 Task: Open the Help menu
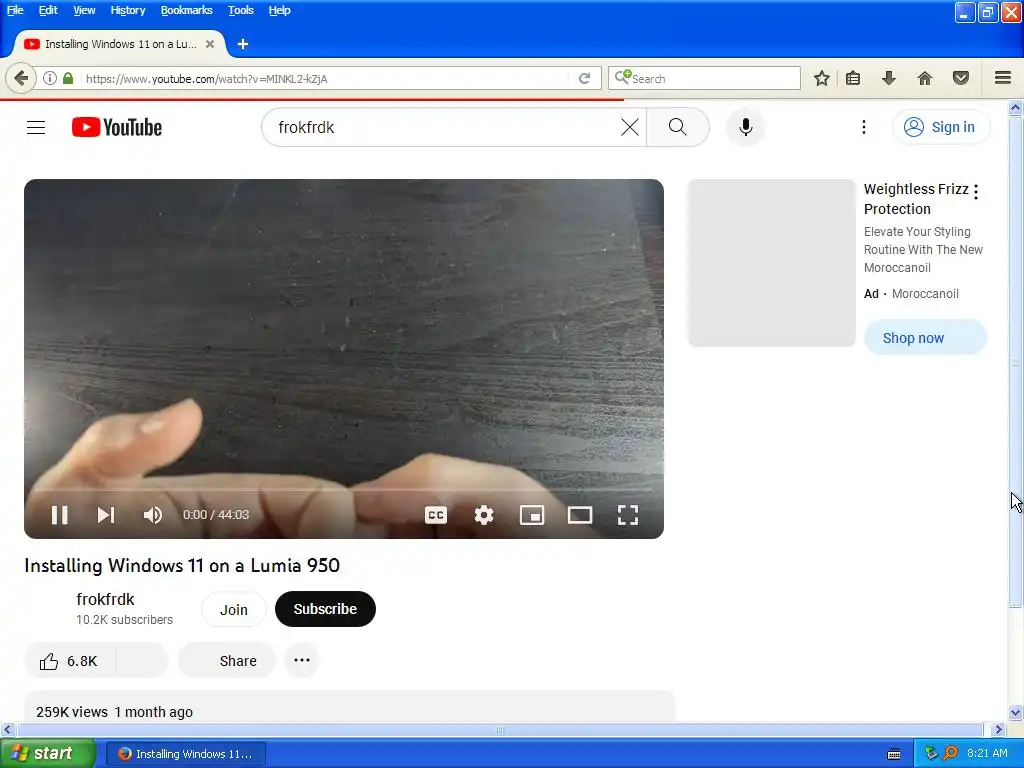pyautogui.click(x=280, y=10)
